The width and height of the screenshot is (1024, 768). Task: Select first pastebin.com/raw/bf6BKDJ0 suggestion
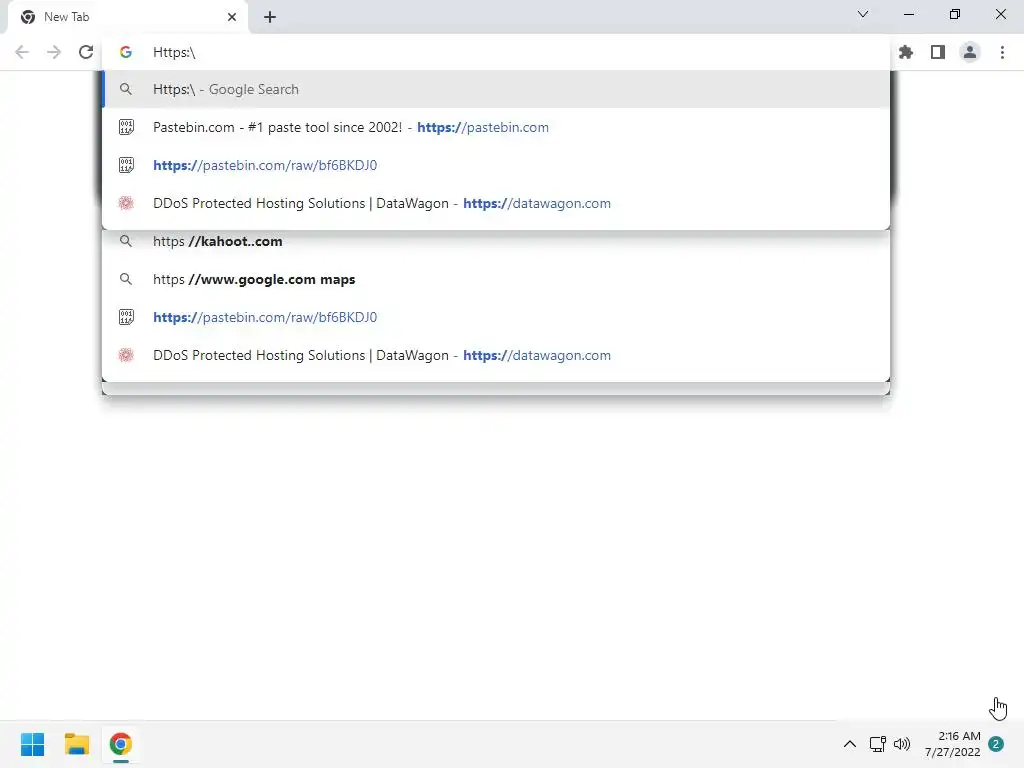pyautogui.click(x=496, y=165)
